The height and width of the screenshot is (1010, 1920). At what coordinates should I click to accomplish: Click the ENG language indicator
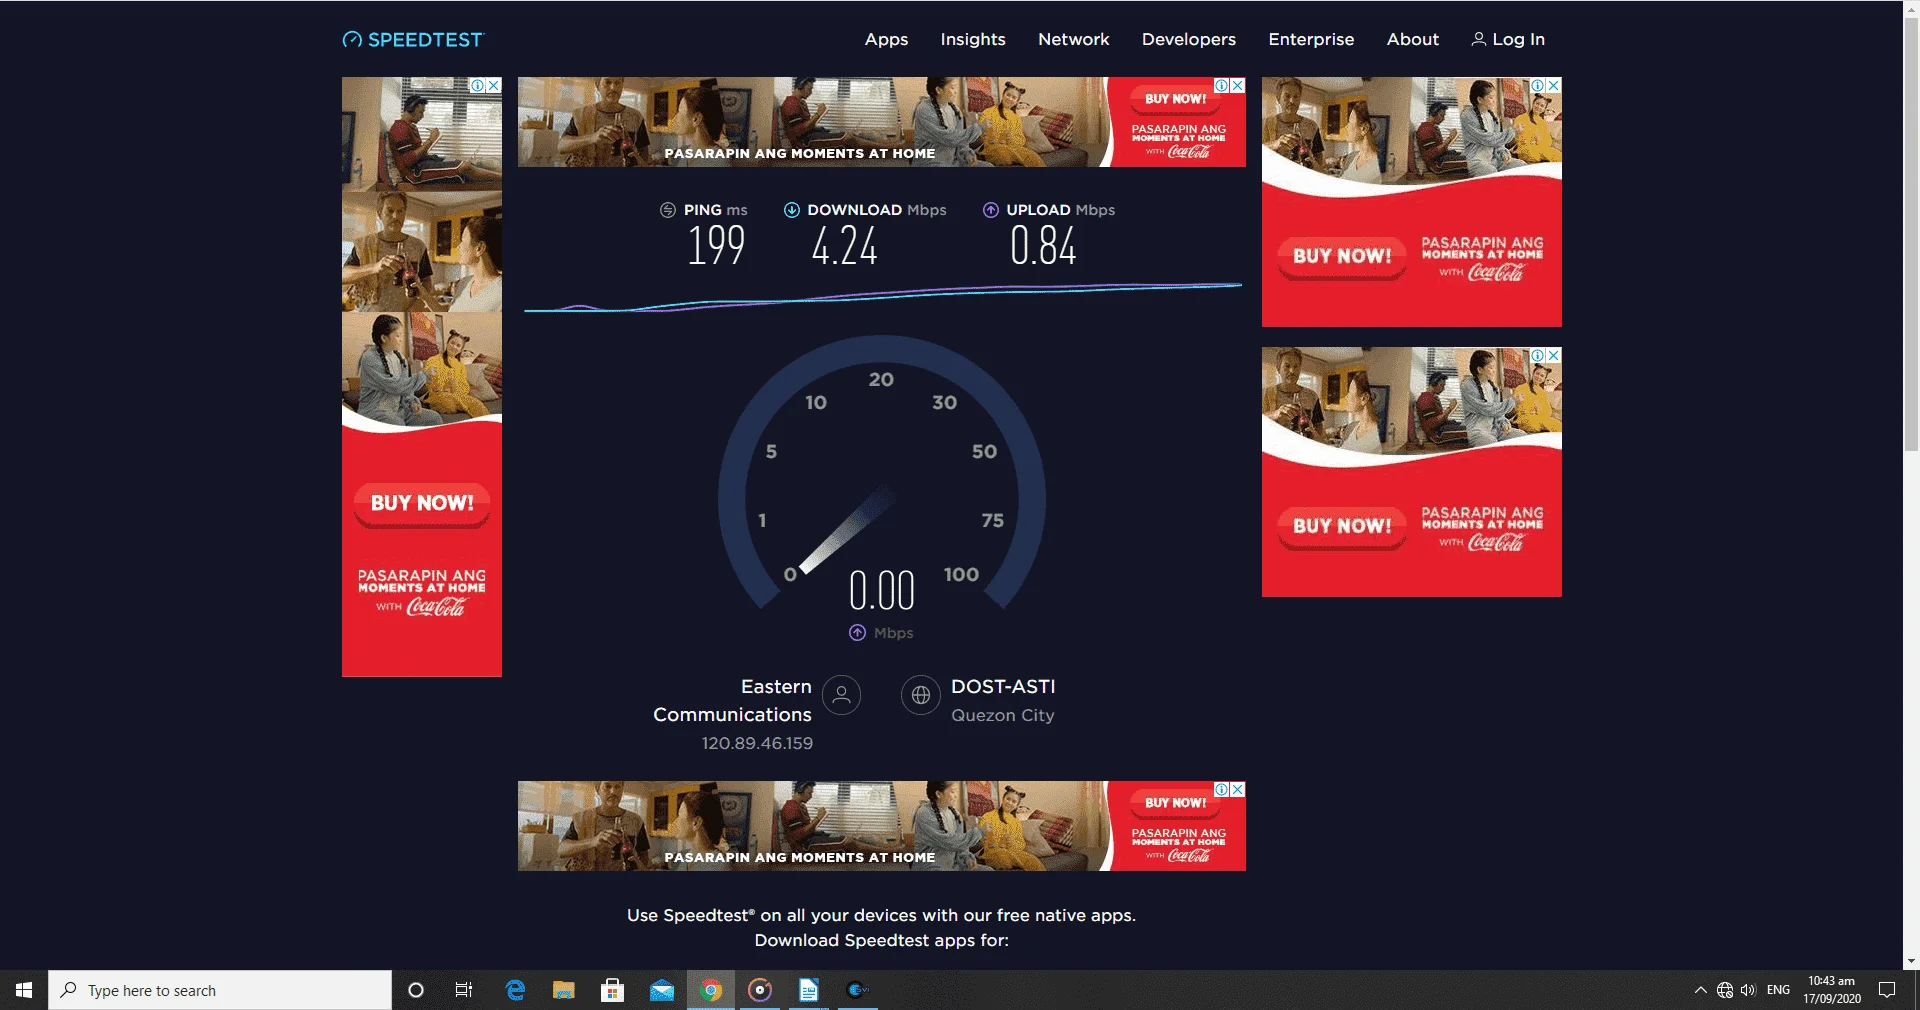pyautogui.click(x=1778, y=990)
